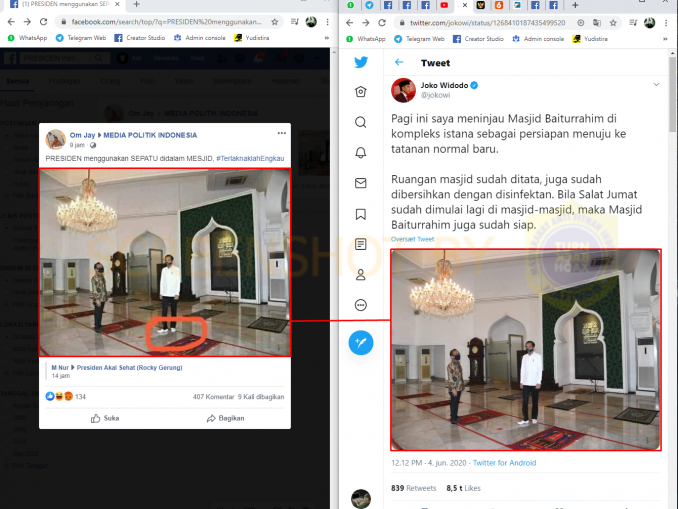The height and width of the screenshot is (509, 678).
Task: Open the post options three-dot menu on Facebook post
Action: [281, 133]
